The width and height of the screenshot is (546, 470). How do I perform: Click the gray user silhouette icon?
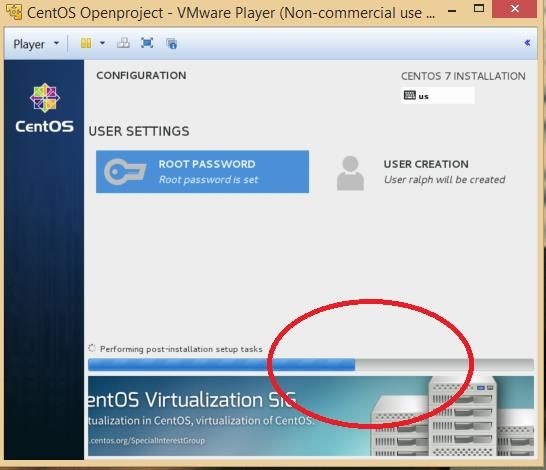tap(350, 173)
